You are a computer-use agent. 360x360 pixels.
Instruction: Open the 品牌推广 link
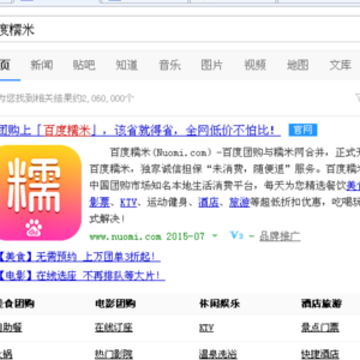280,236
